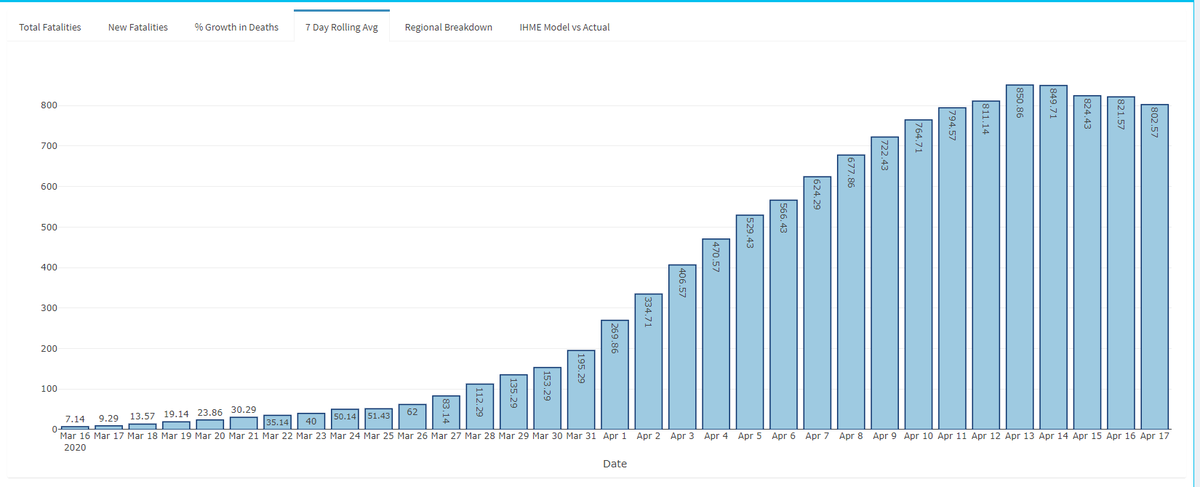Click the bar labeled 624.29
Image resolution: width=1200 pixels, height=487 pixels.
click(x=817, y=303)
